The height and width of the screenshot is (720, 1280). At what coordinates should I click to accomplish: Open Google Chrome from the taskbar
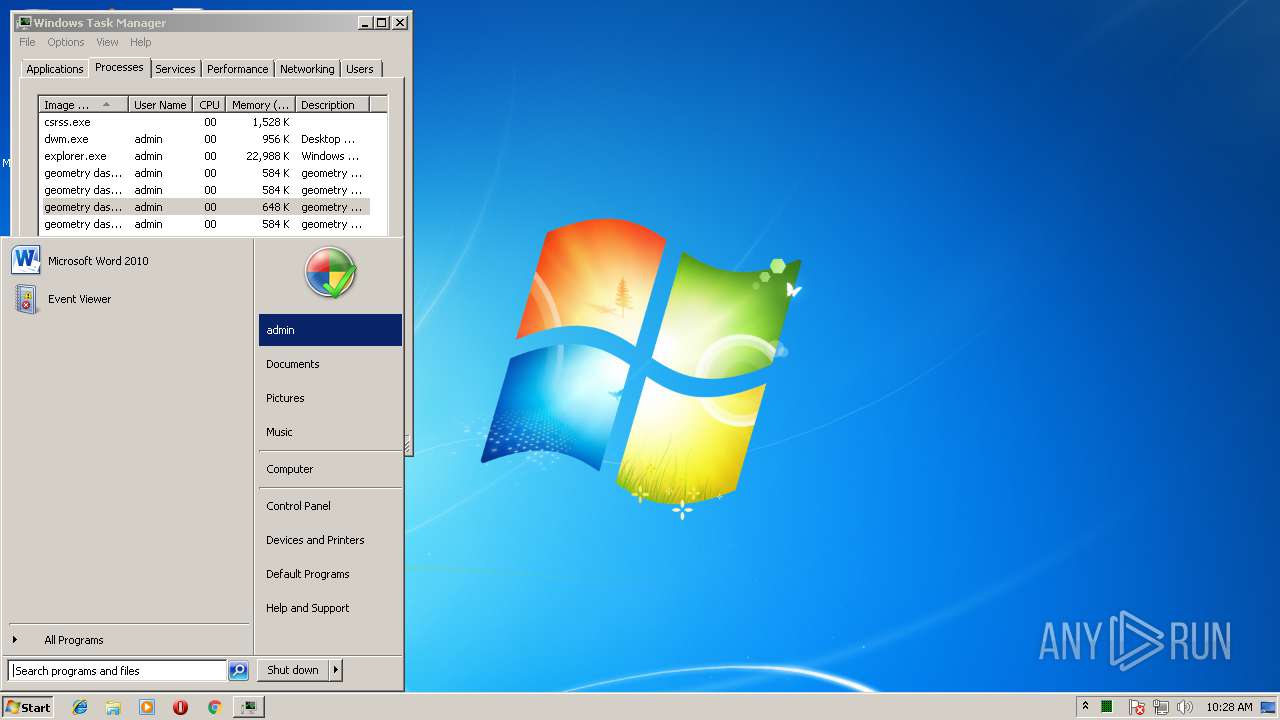click(214, 707)
